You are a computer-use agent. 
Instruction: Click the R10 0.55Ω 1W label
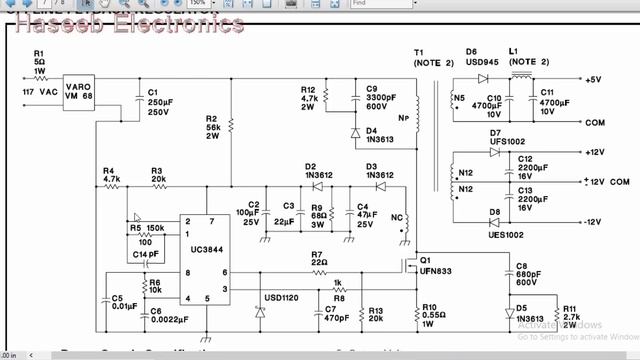(434, 316)
